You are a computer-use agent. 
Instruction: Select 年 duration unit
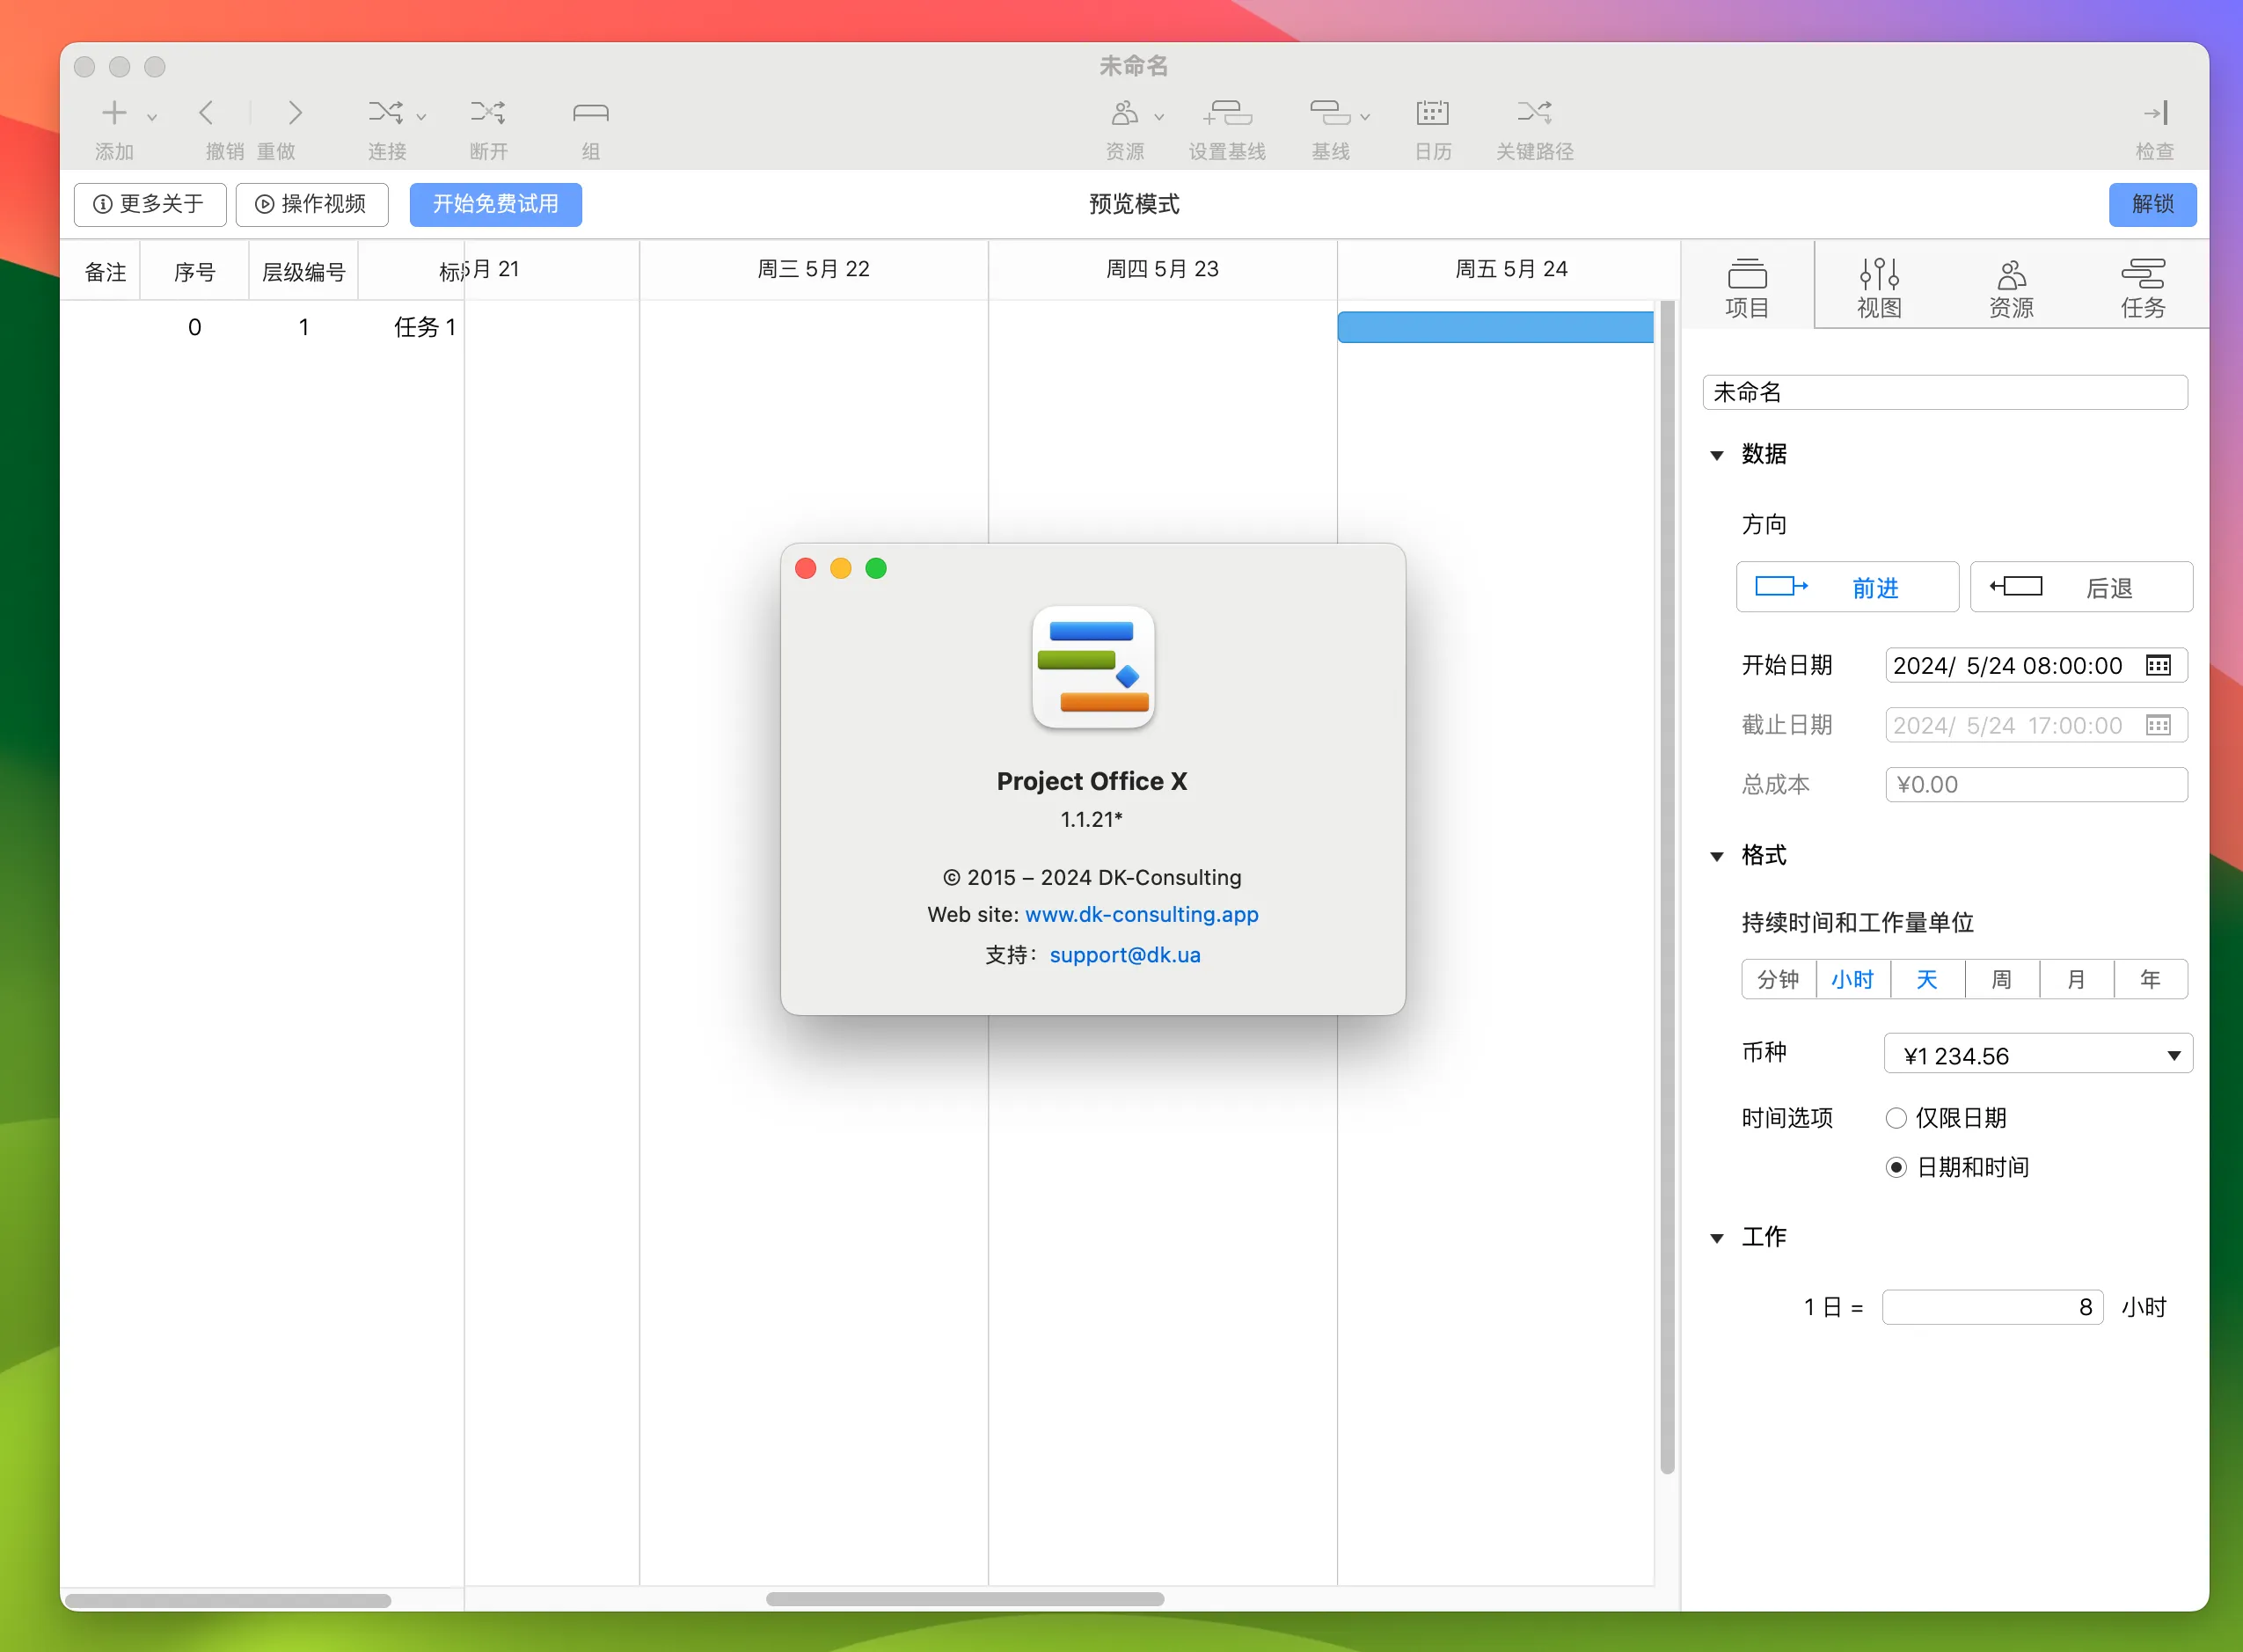pyautogui.click(x=2150, y=979)
